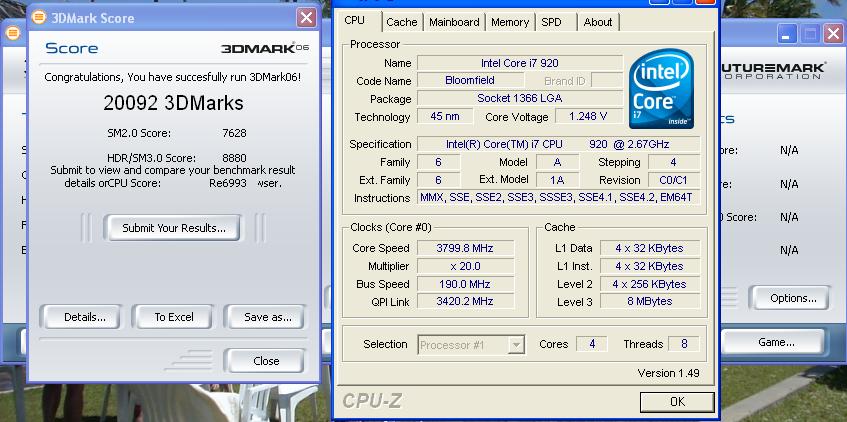The height and width of the screenshot is (422, 847).
Task: Click the Multiplier value x 20.0
Action: 465,266
